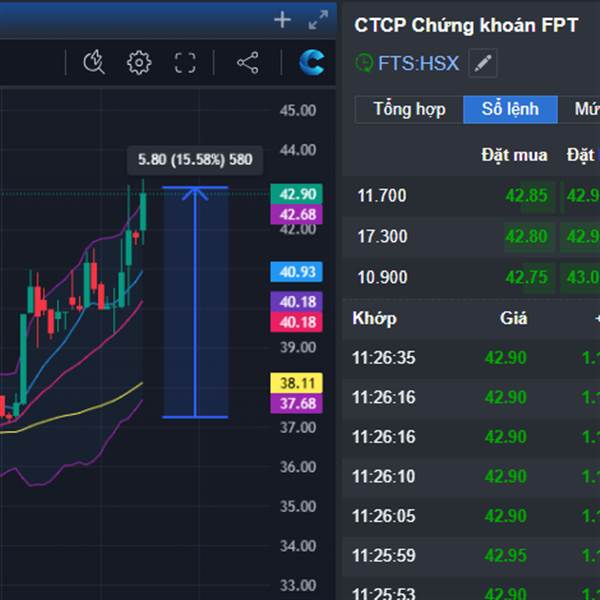Viewport: 600px width, 600px height.
Task: Click the plus icon in chart header
Action: (282, 20)
